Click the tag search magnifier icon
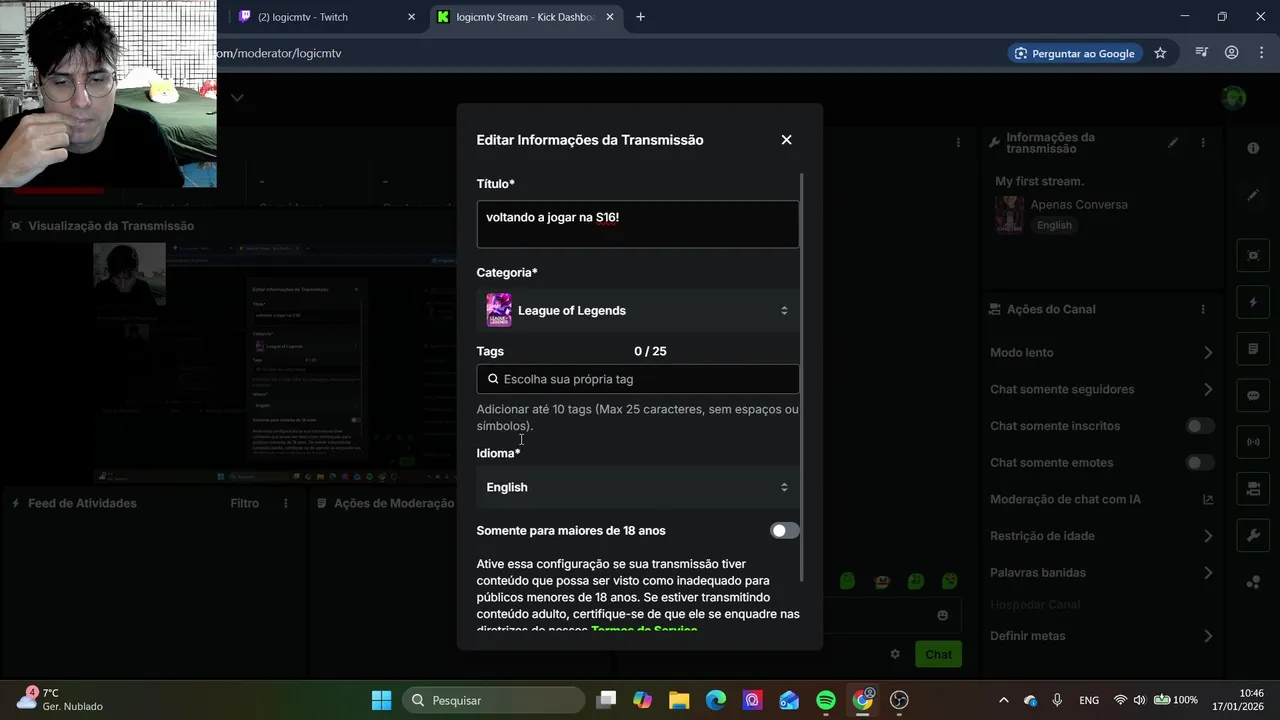 coord(493,379)
